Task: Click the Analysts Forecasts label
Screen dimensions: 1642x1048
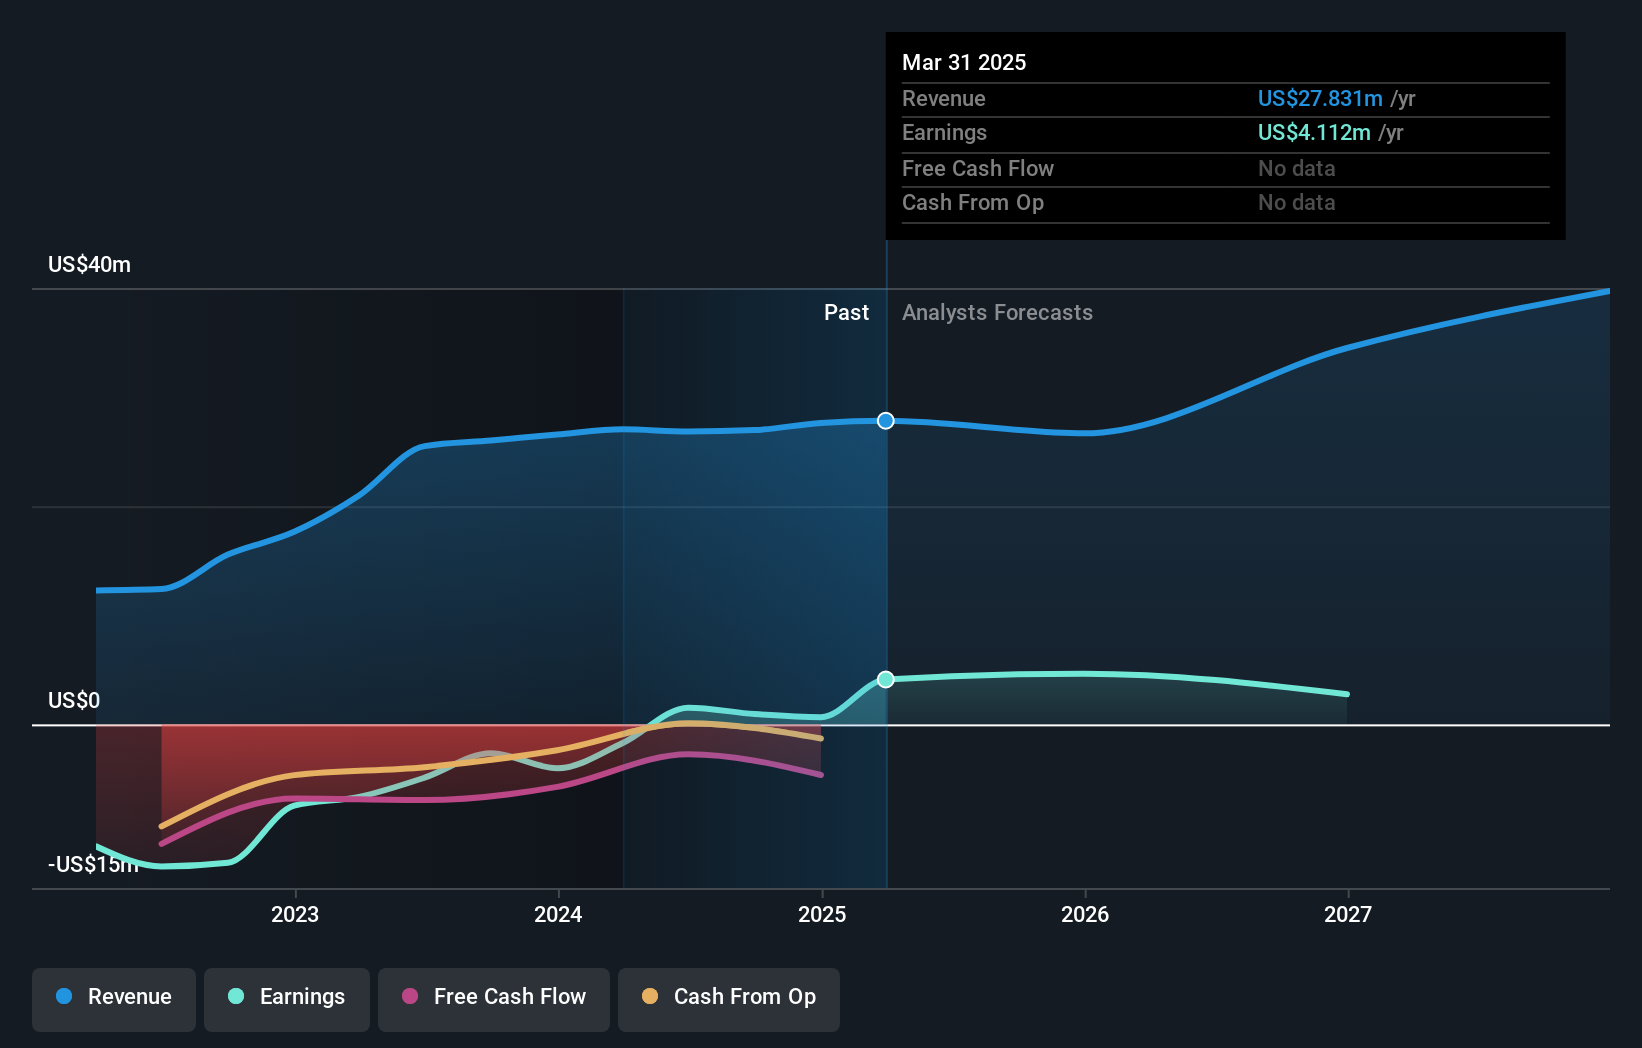Action: [997, 312]
